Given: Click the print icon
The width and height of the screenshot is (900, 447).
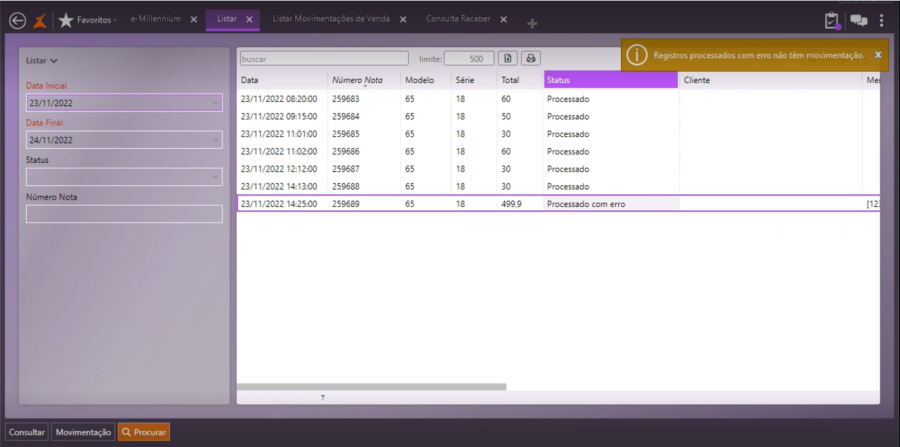Looking at the screenshot, I should point(532,59).
